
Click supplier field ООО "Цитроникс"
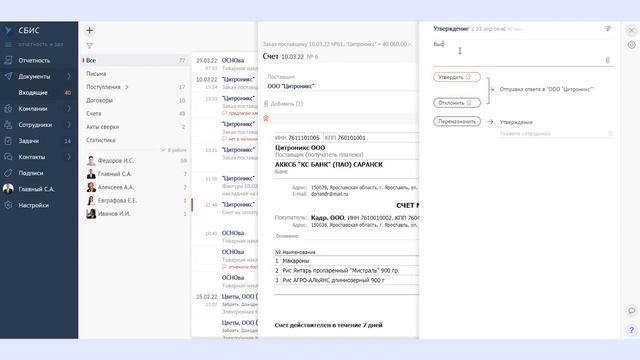click(291, 86)
